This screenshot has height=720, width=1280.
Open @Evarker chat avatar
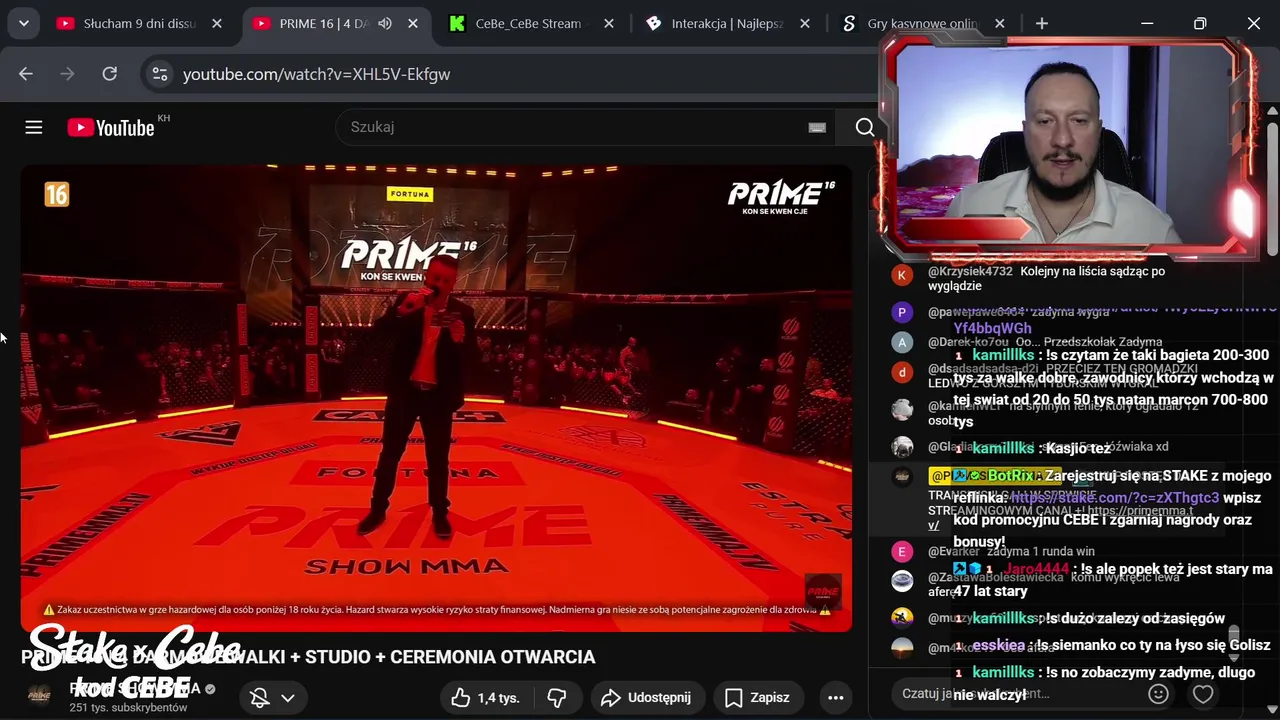pyautogui.click(x=902, y=551)
